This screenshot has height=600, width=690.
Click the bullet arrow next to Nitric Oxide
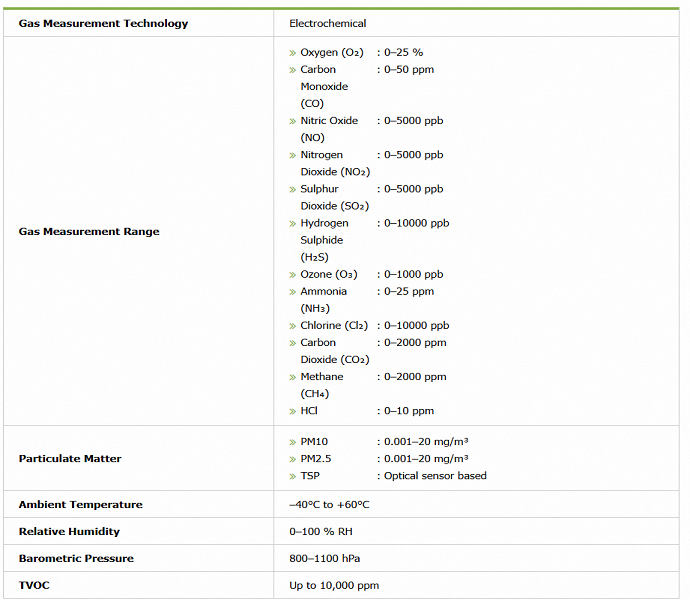click(x=293, y=121)
